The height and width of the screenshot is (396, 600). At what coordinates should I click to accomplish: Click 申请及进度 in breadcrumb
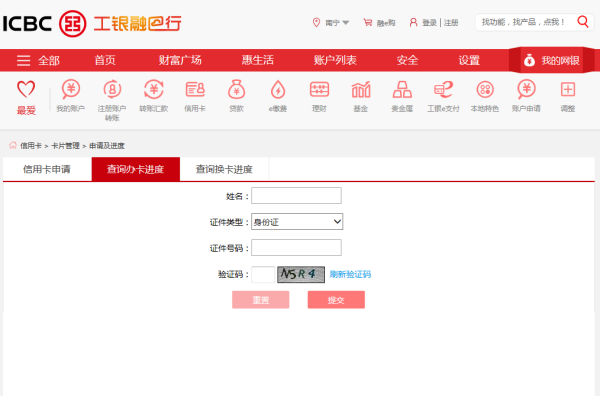[x=107, y=145]
